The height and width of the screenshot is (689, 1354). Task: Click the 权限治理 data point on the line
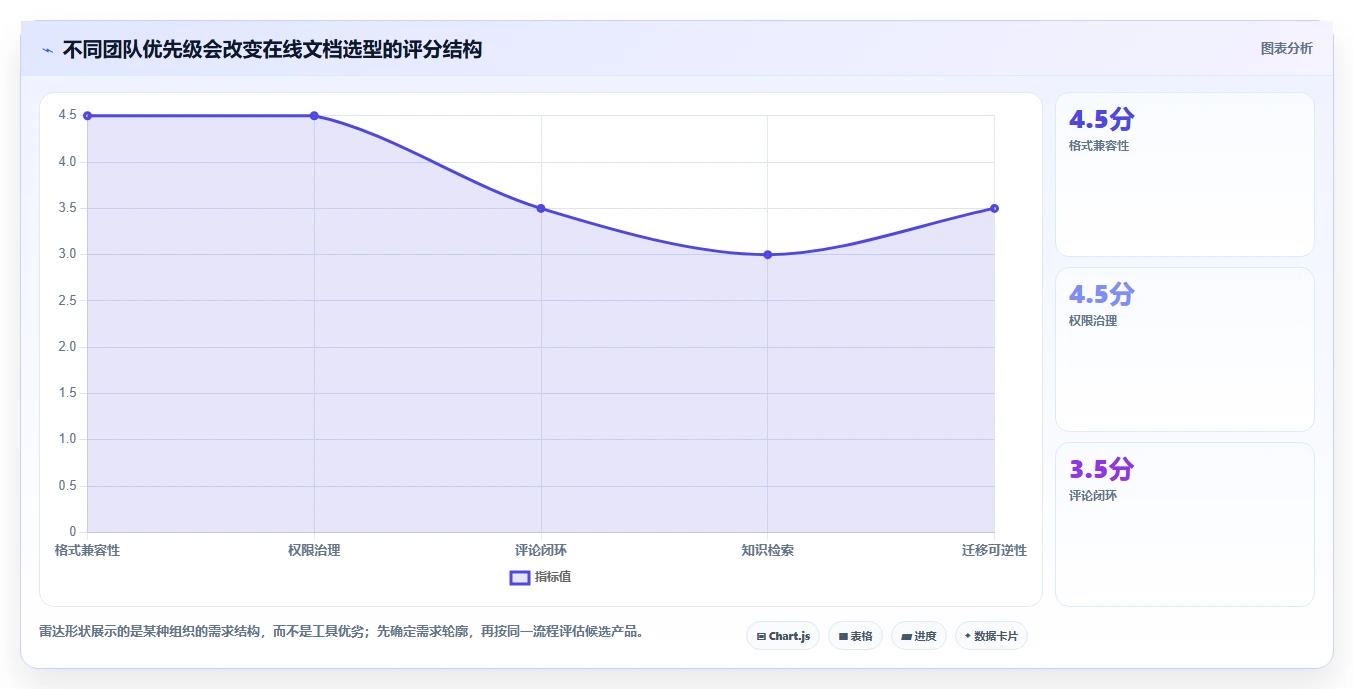point(314,116)
